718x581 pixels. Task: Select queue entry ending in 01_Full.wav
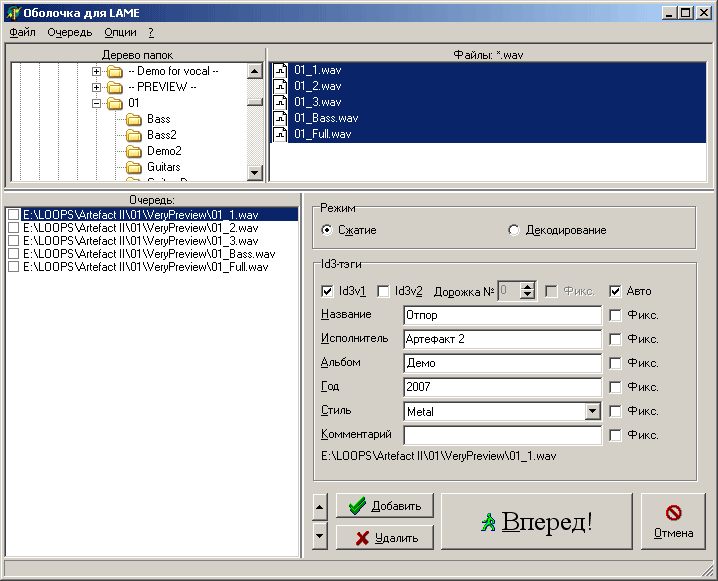point(146,267)
